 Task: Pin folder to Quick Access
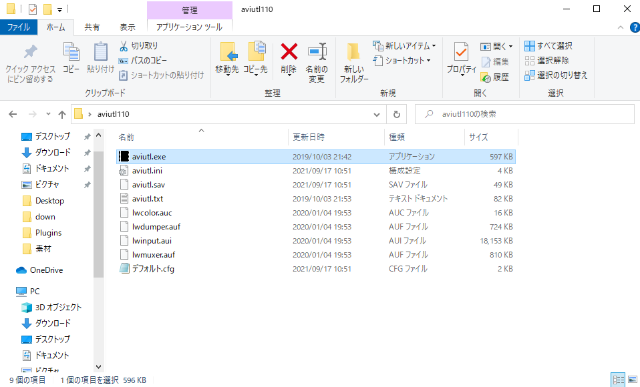[x=30, y=62]
